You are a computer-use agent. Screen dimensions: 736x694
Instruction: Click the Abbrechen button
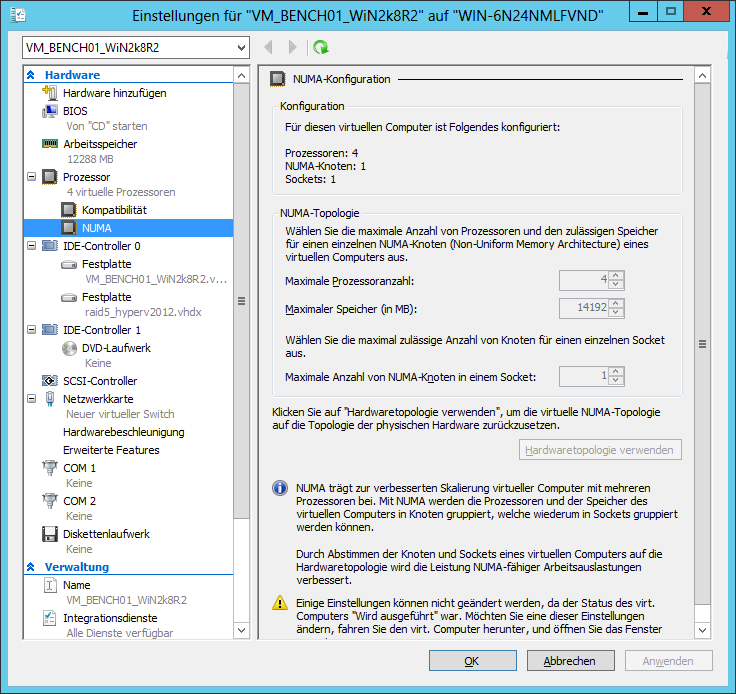tap(569, 661)
